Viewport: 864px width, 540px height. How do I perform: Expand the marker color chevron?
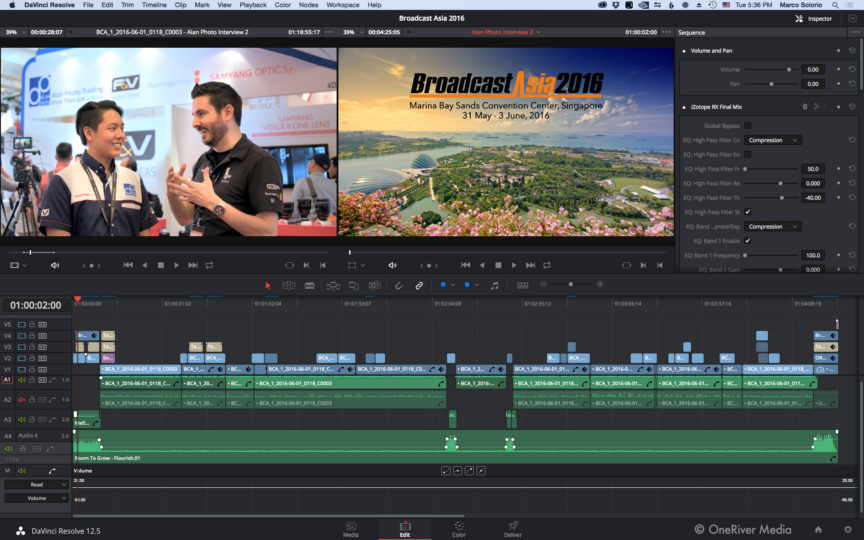(476, 285)
